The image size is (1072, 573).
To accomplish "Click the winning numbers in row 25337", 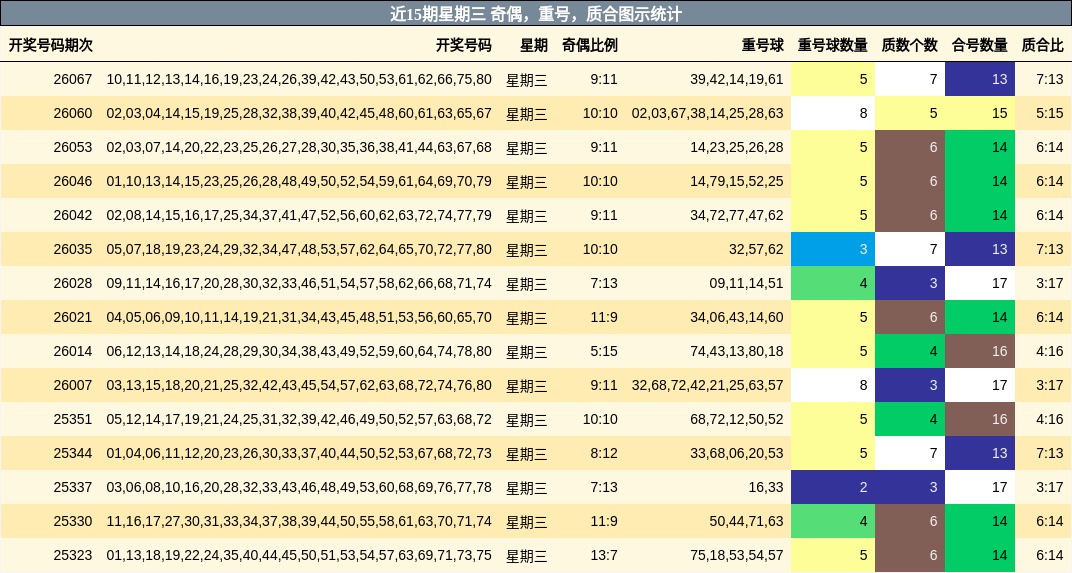I will pos(299,488).
